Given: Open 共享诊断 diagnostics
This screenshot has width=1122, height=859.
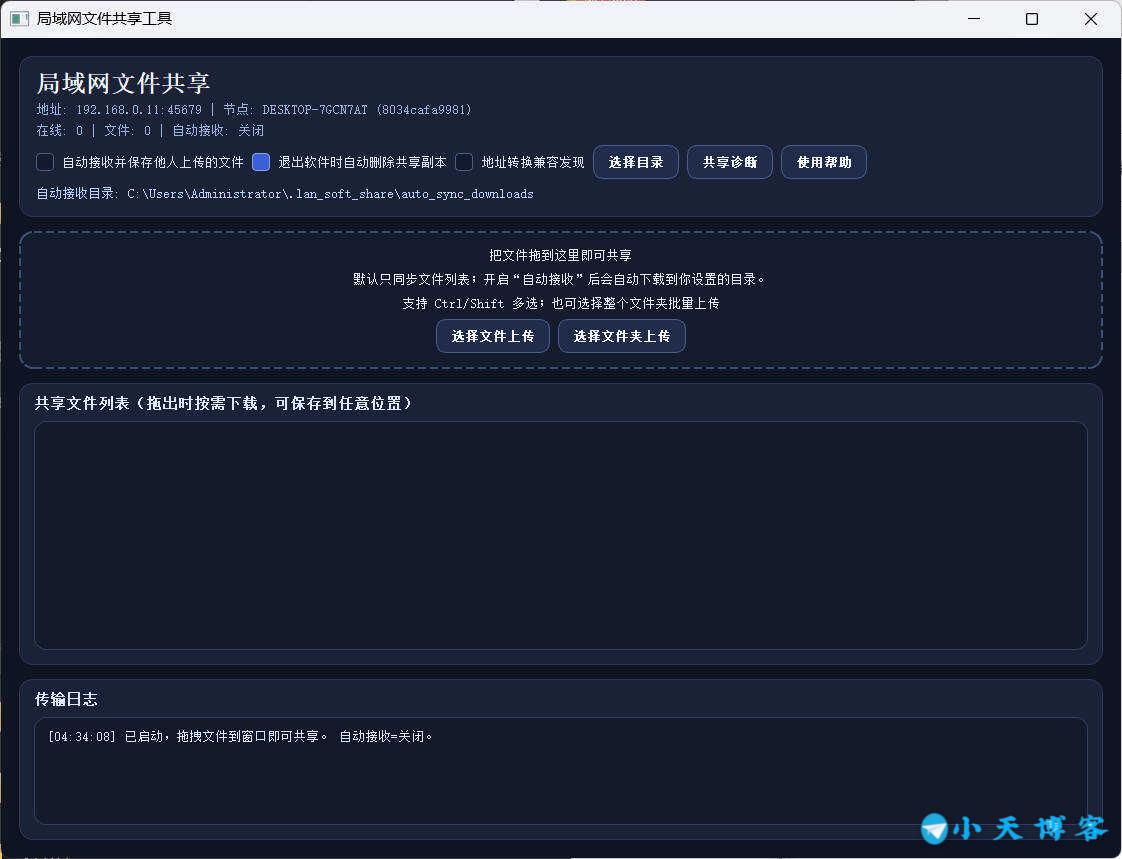Looking at the screenshot, I should pyautogui.click(x=729, y=162).
